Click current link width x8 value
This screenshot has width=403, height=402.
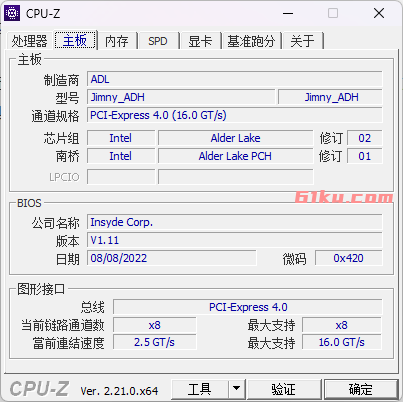coord(155,325)
